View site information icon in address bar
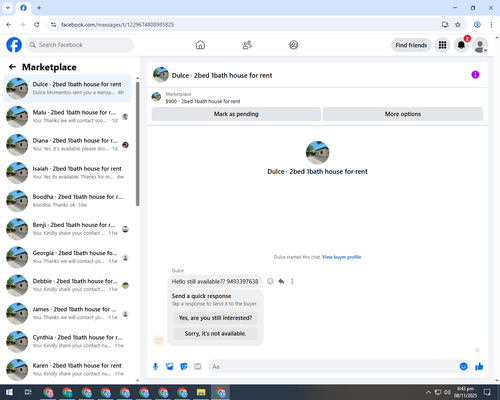Screen dimensions: 500x400 (53, 24)
